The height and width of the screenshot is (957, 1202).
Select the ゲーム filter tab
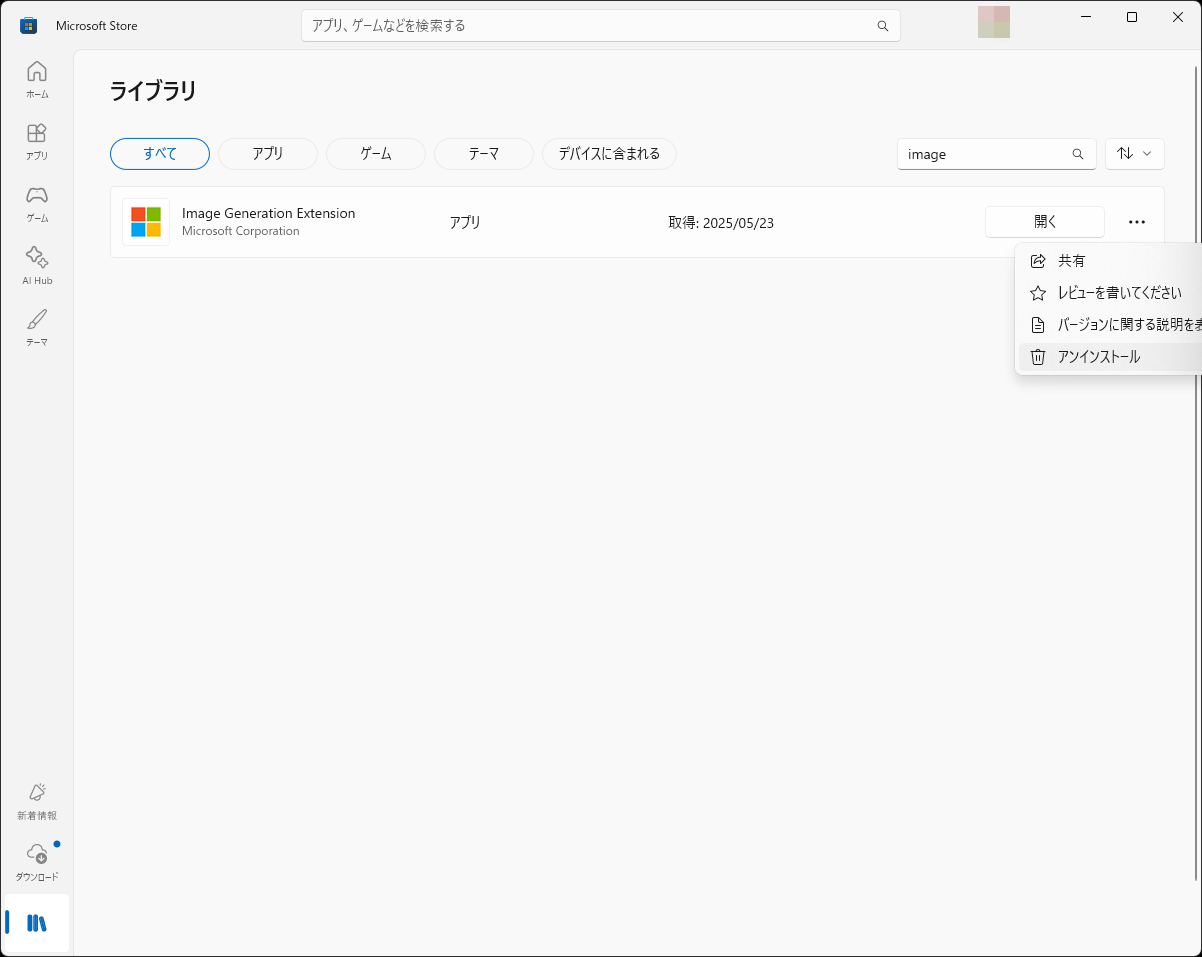click(376, 154)
